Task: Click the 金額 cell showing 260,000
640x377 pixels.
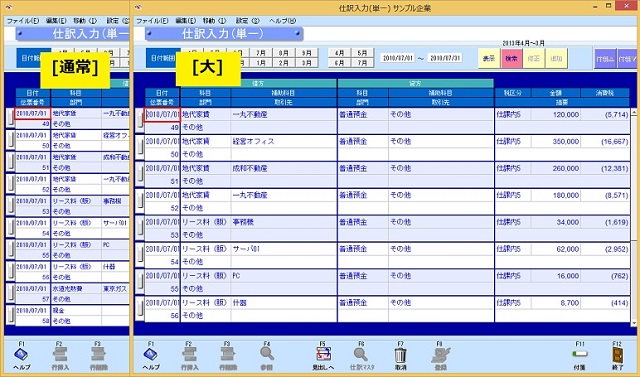Action: [556, 169]
